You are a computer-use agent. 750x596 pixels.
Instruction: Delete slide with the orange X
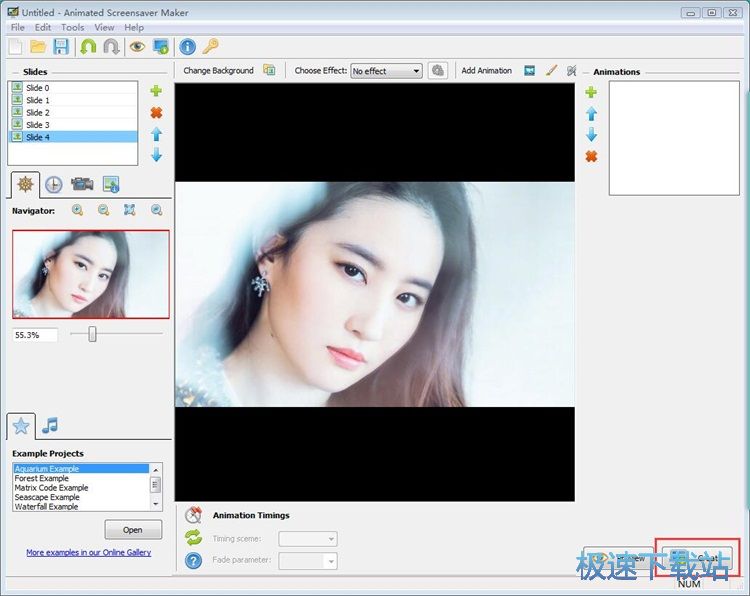[156, 113]
